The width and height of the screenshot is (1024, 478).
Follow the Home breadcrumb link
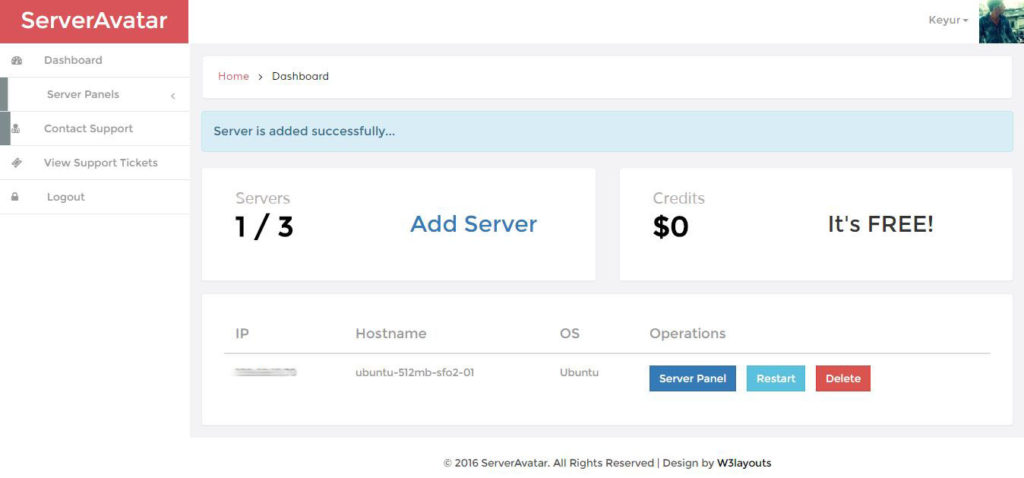(233, 76)
